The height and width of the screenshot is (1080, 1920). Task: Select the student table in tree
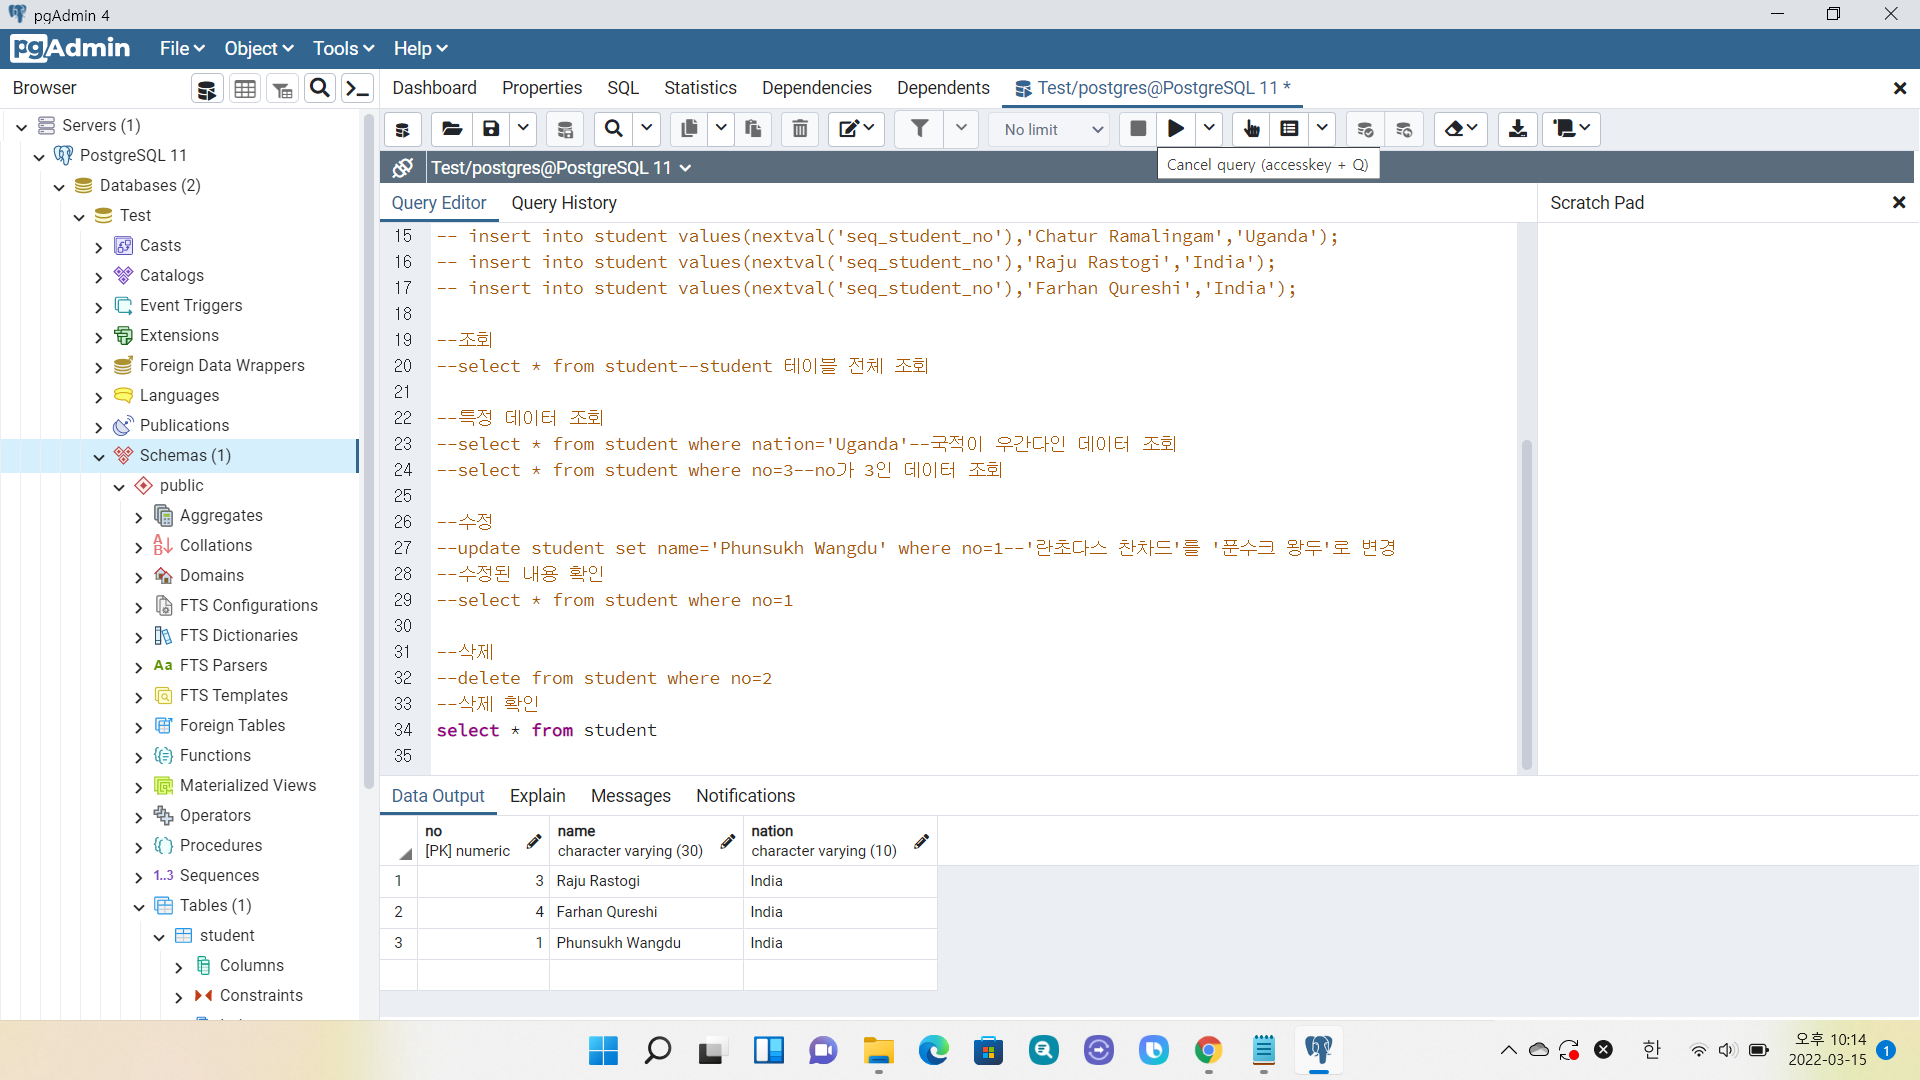tap(227, 936)
